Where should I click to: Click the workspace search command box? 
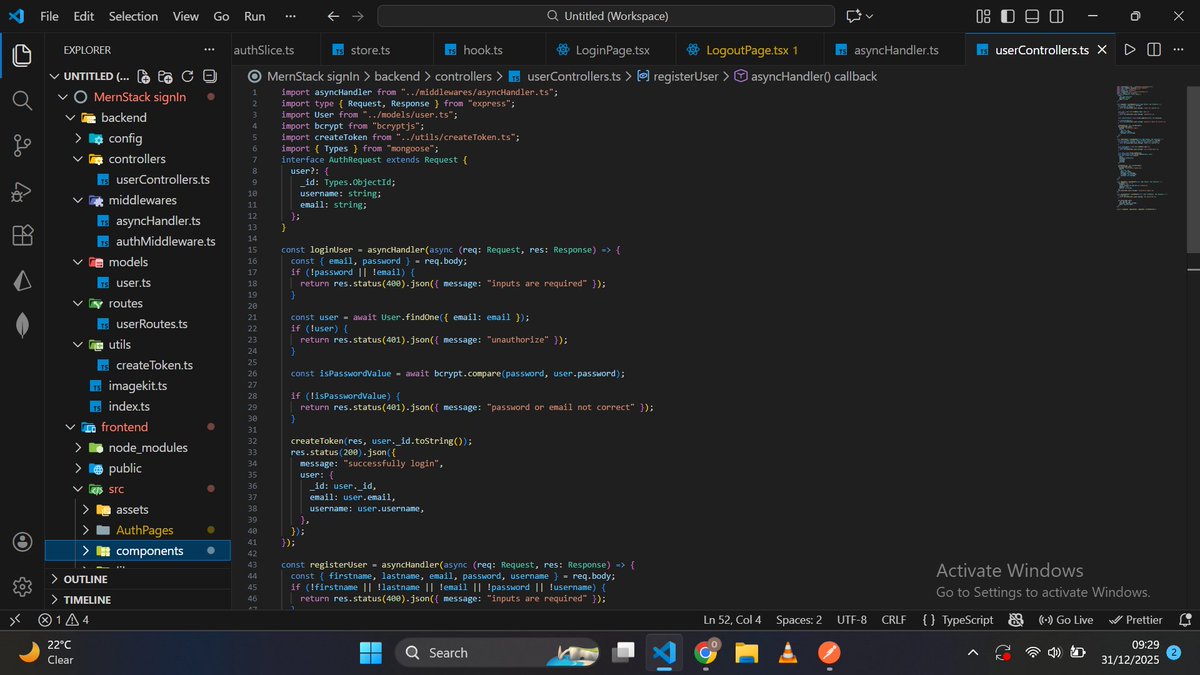607,16
